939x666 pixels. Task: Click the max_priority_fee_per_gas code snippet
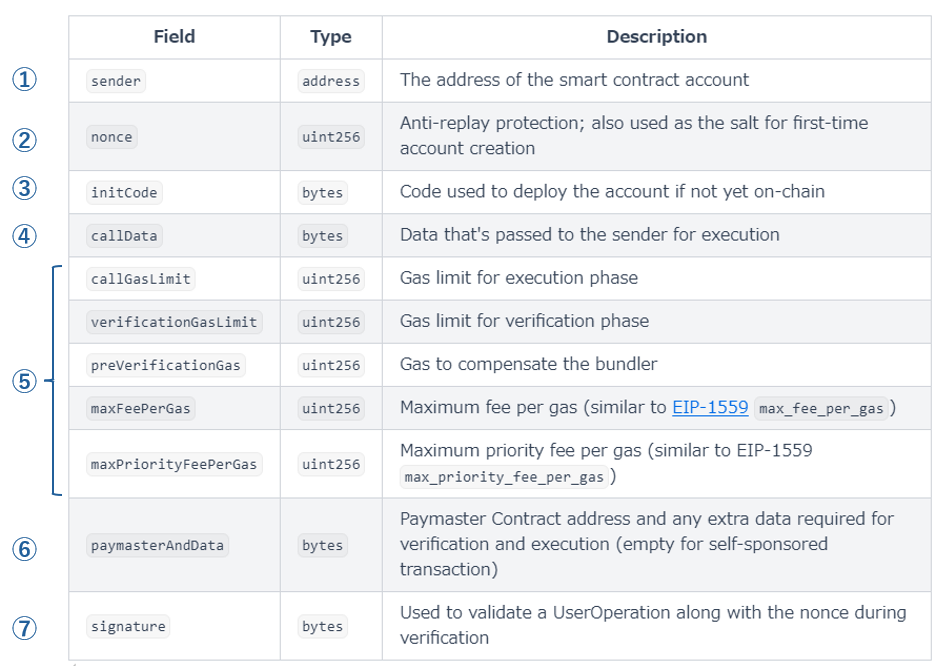click(x=504, y=477)
